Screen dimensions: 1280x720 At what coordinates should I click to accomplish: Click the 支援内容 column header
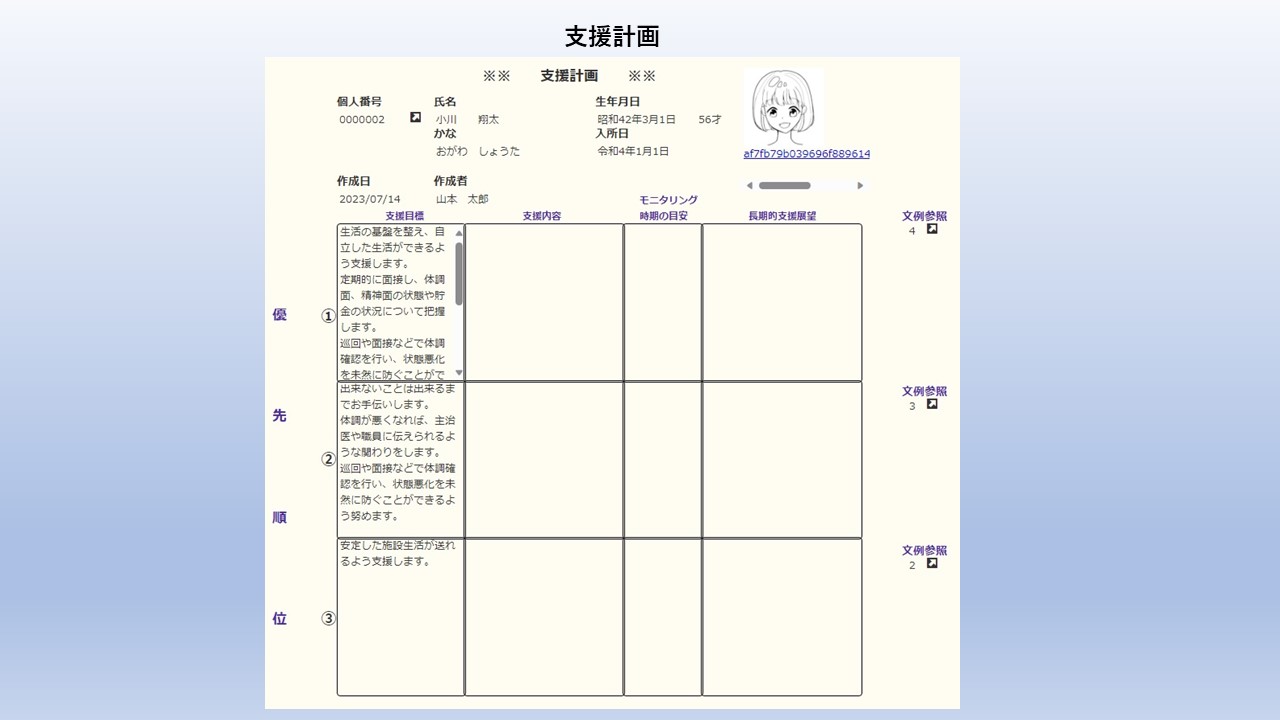[542, 216]
